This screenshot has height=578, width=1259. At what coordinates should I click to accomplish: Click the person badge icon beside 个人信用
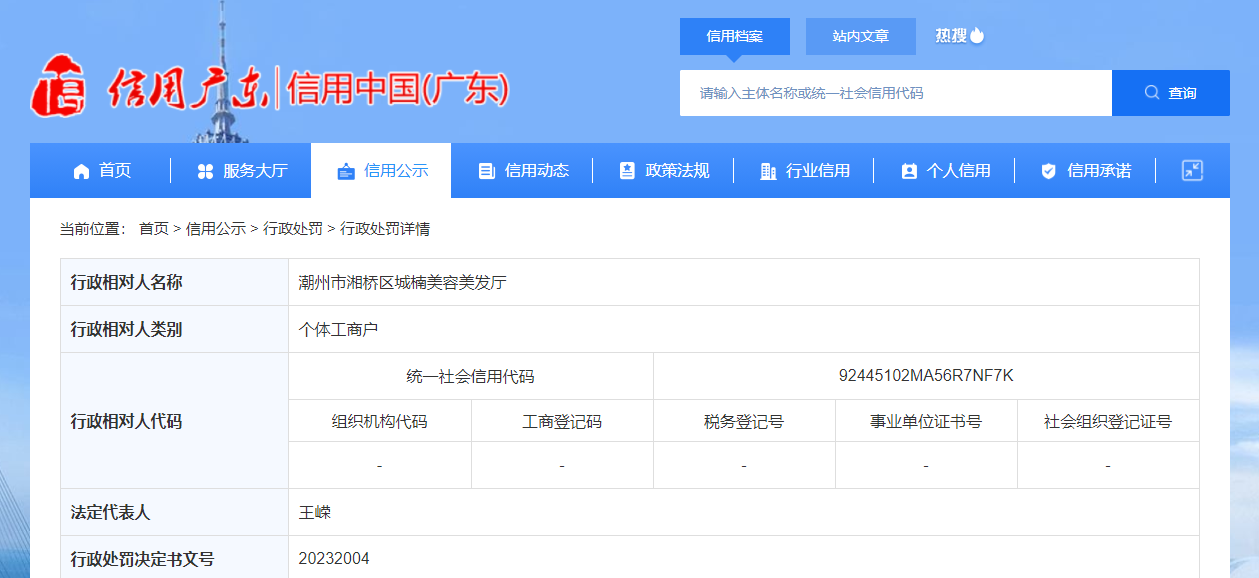click(x=909, y=171)
